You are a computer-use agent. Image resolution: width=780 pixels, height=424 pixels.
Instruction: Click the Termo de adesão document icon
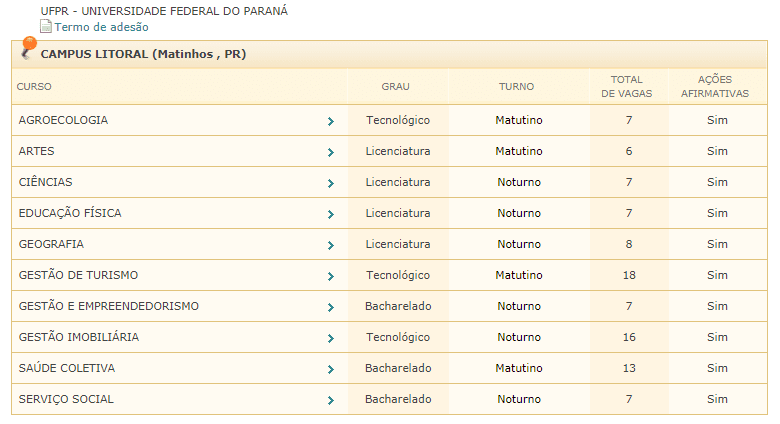(x=46, y=26)
